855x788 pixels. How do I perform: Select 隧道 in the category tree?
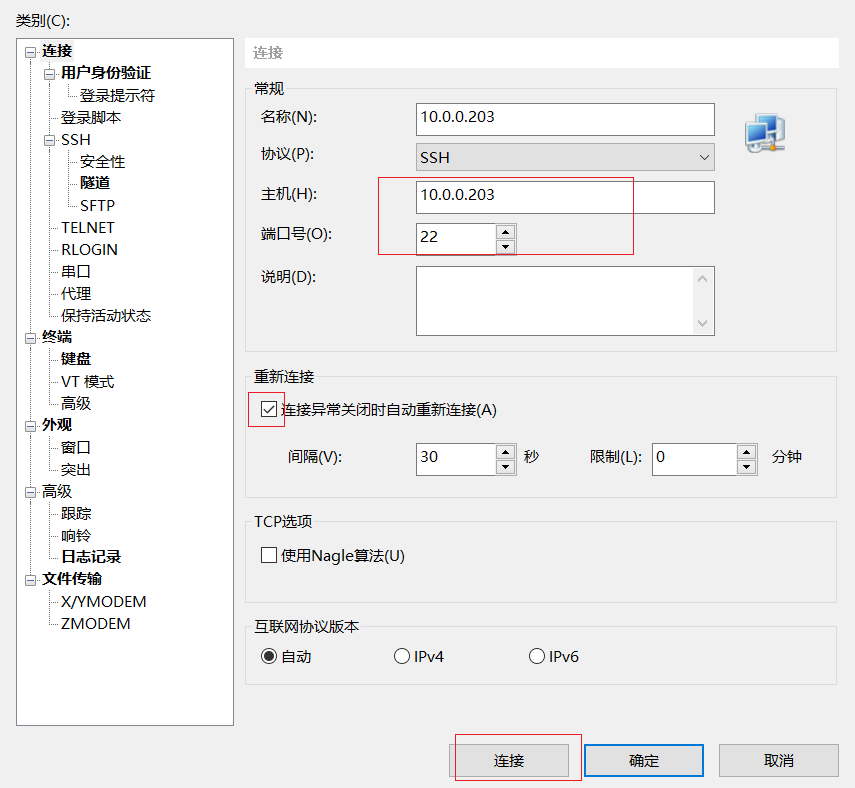point(95,183)
